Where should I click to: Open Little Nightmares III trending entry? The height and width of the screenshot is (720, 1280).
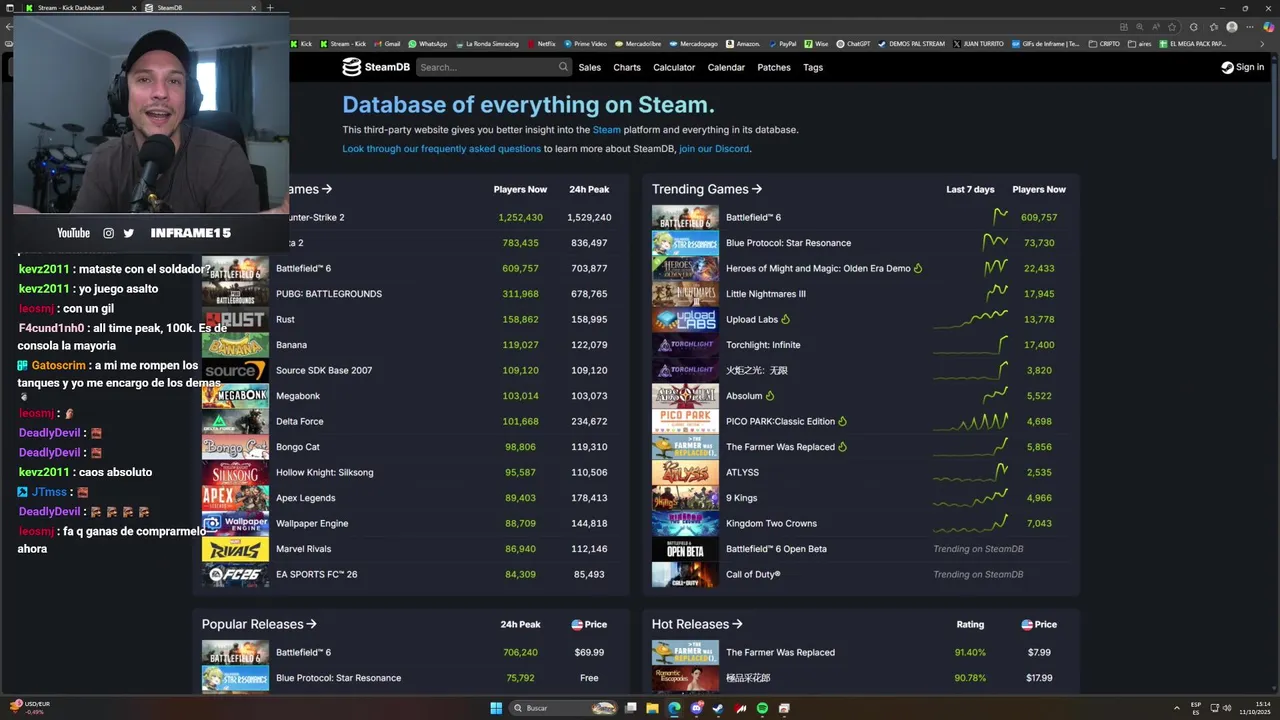(765, 294)
